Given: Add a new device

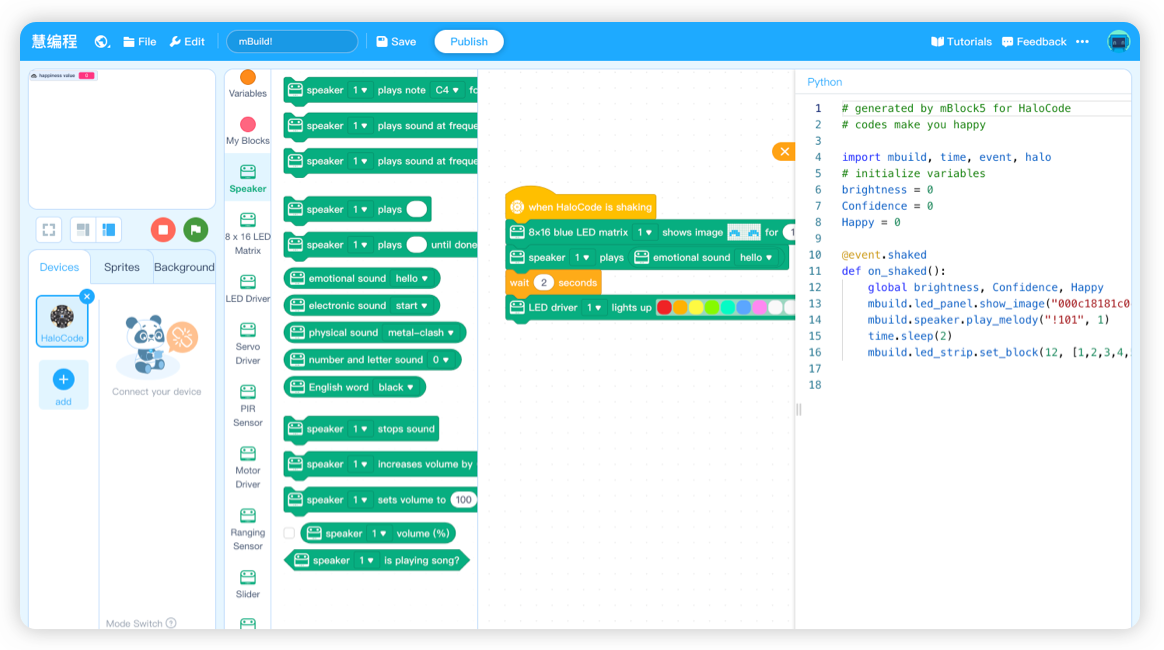Looking at the screenshot, I should [x=63, y=385].
